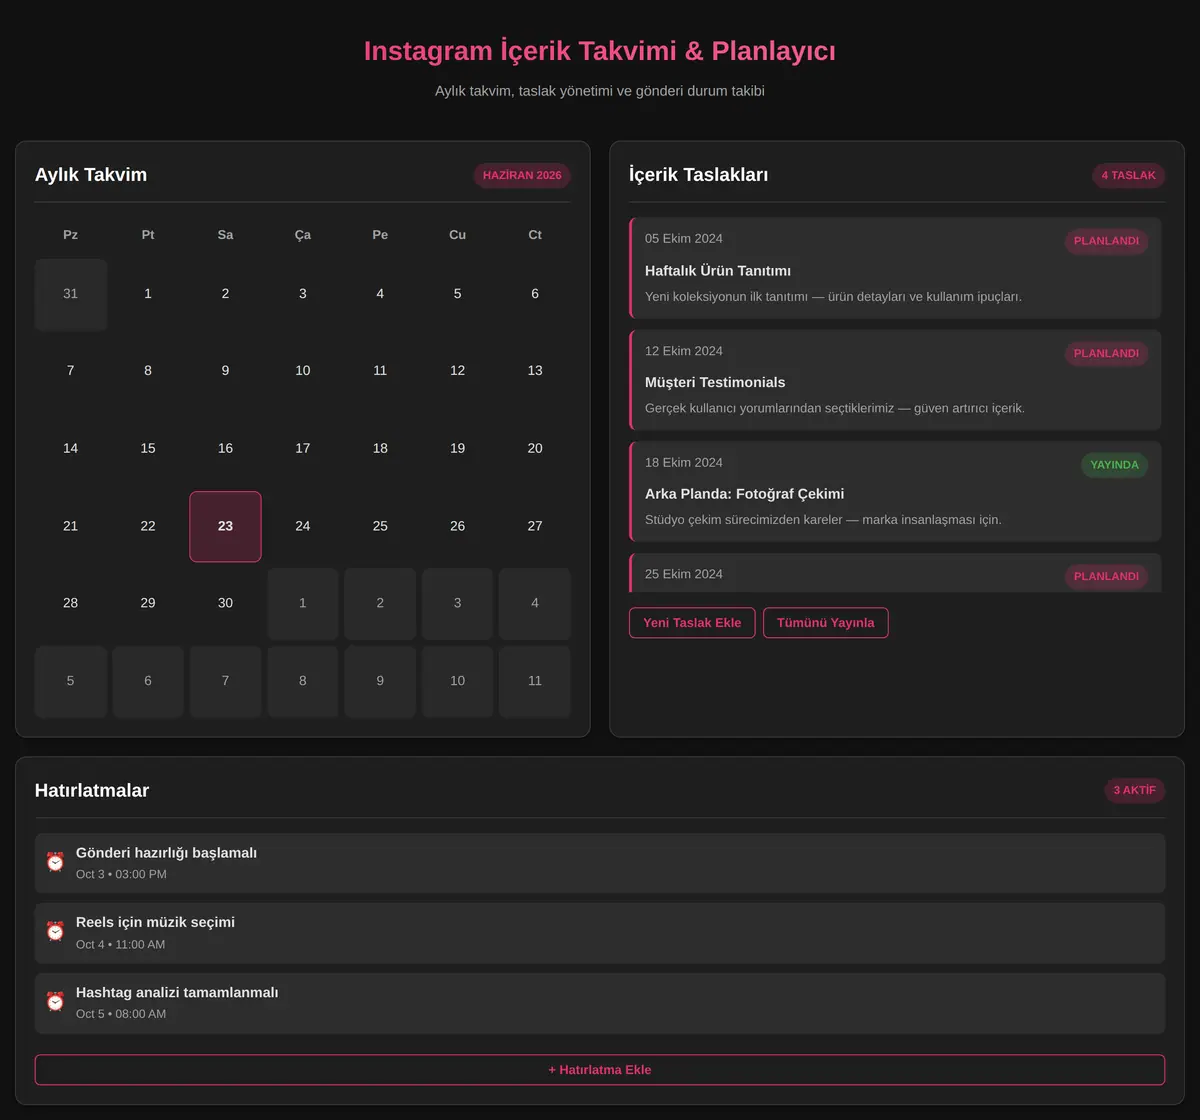Click the 4 TASLAK count badge

pos(1128,175)
